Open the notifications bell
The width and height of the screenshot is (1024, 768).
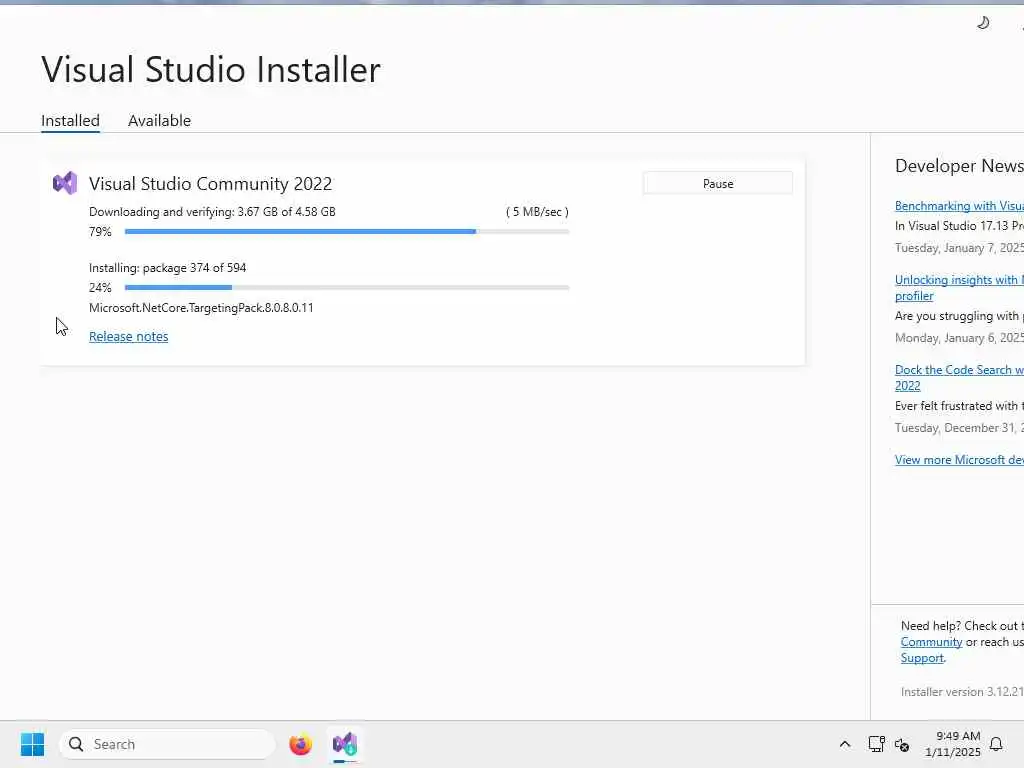[x=996, y=744]
